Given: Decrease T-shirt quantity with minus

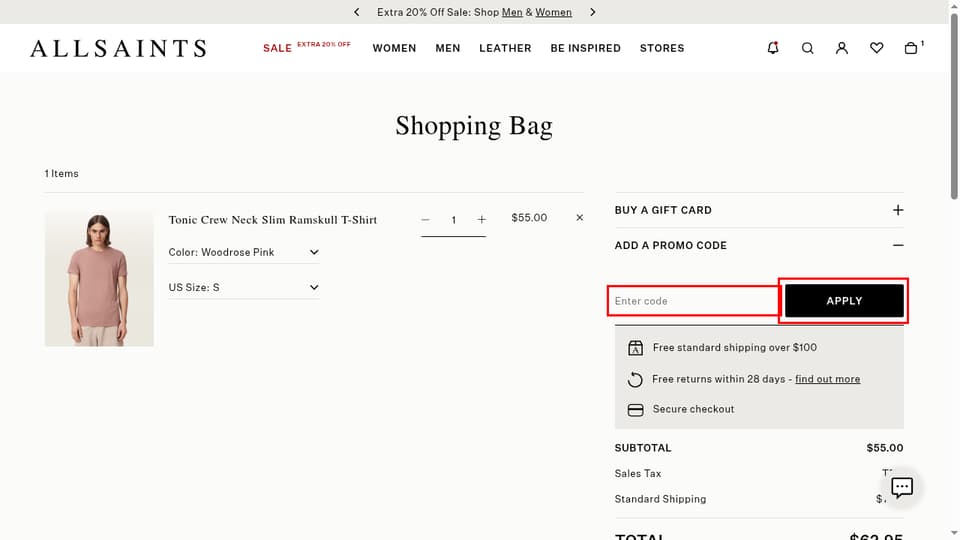Looking at the screenshot, I should click(x=426, y=220).
